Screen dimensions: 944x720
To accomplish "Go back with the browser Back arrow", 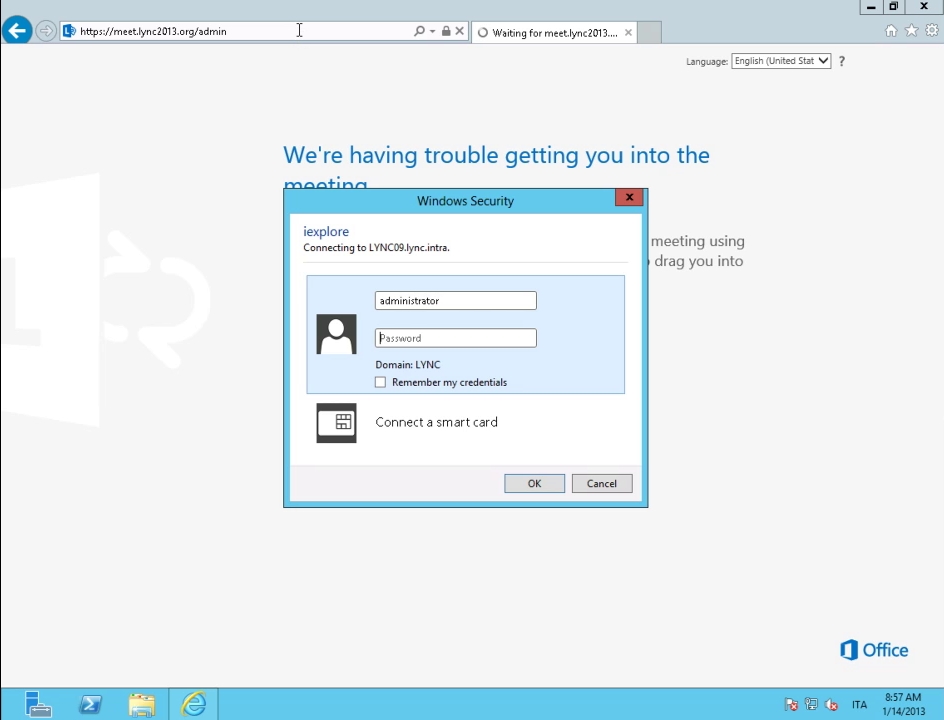I will [x=17, y=30].
